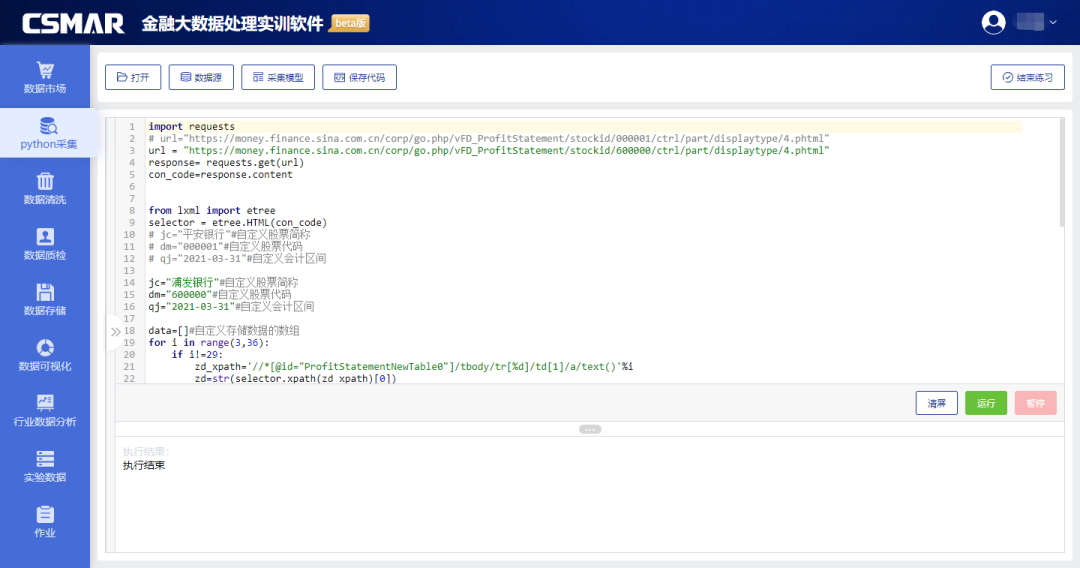Open the python采集 sidebar section
The width and height of the screenshot is (1080, 568).
coord(46,127)
